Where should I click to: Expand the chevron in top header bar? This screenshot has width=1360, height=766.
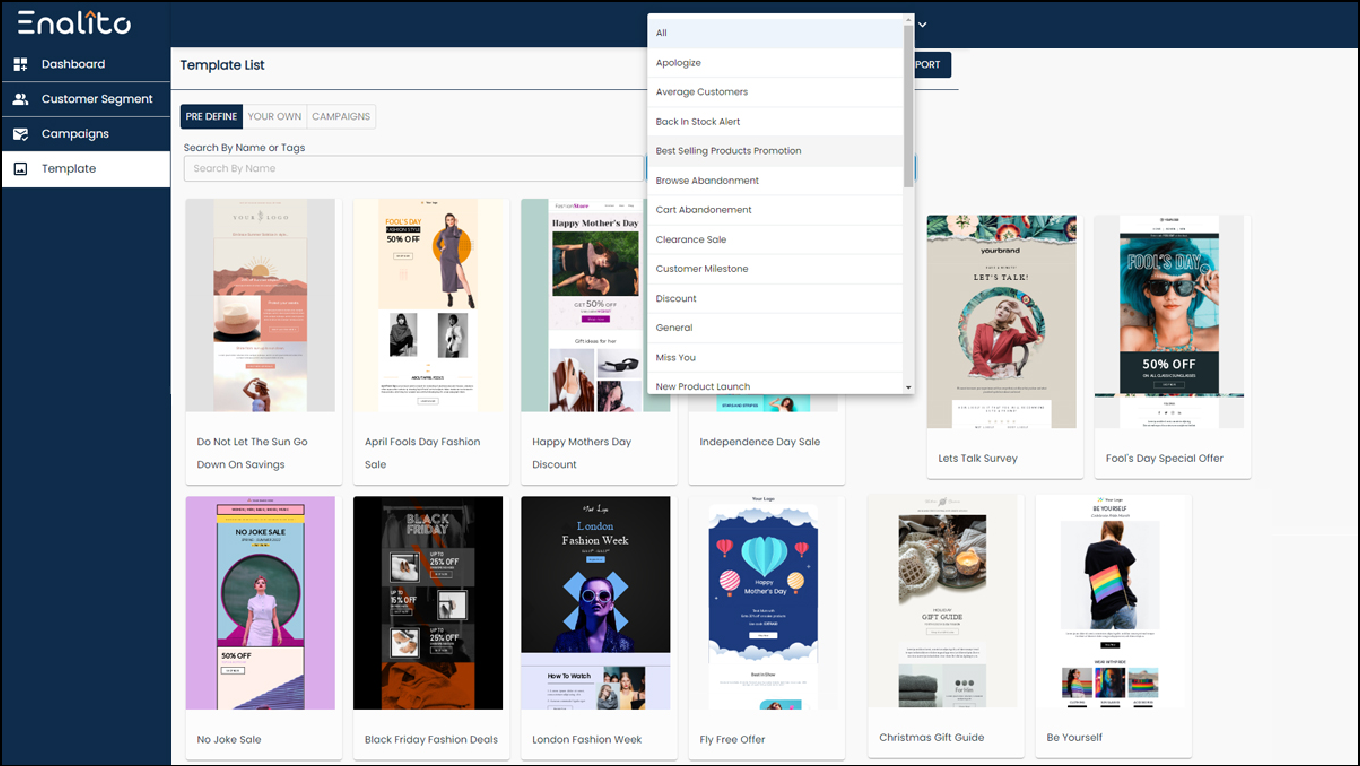(x=922, y=24)
